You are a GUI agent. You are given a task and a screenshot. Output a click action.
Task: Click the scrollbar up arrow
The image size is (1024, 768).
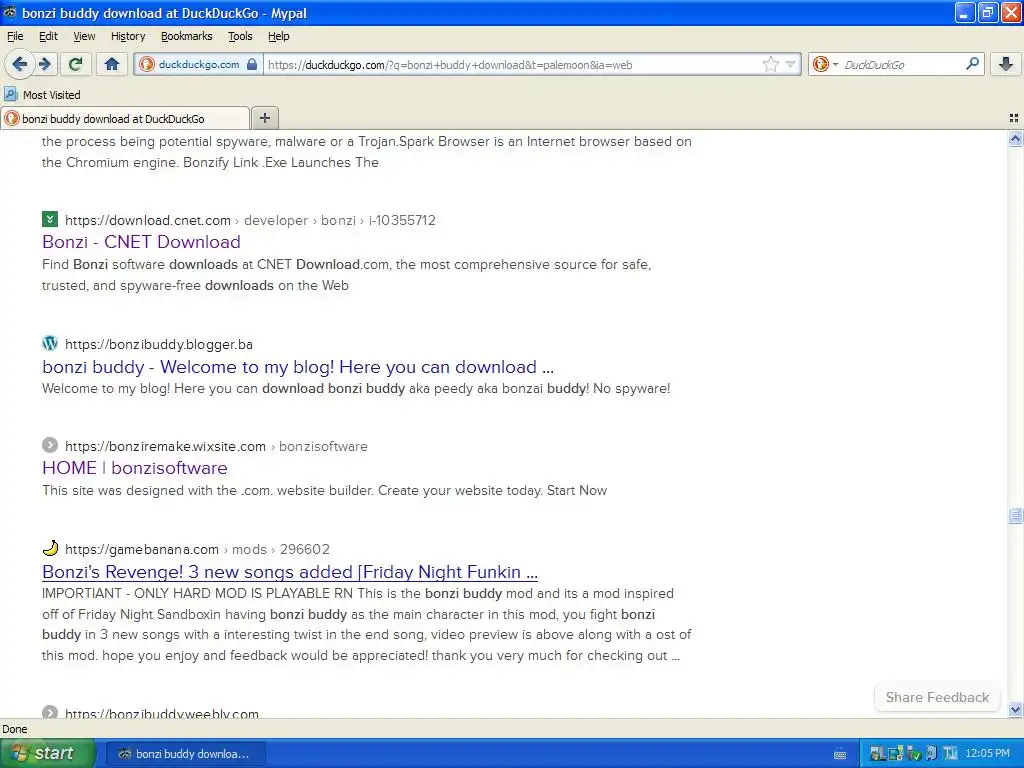click(1015, 138)
